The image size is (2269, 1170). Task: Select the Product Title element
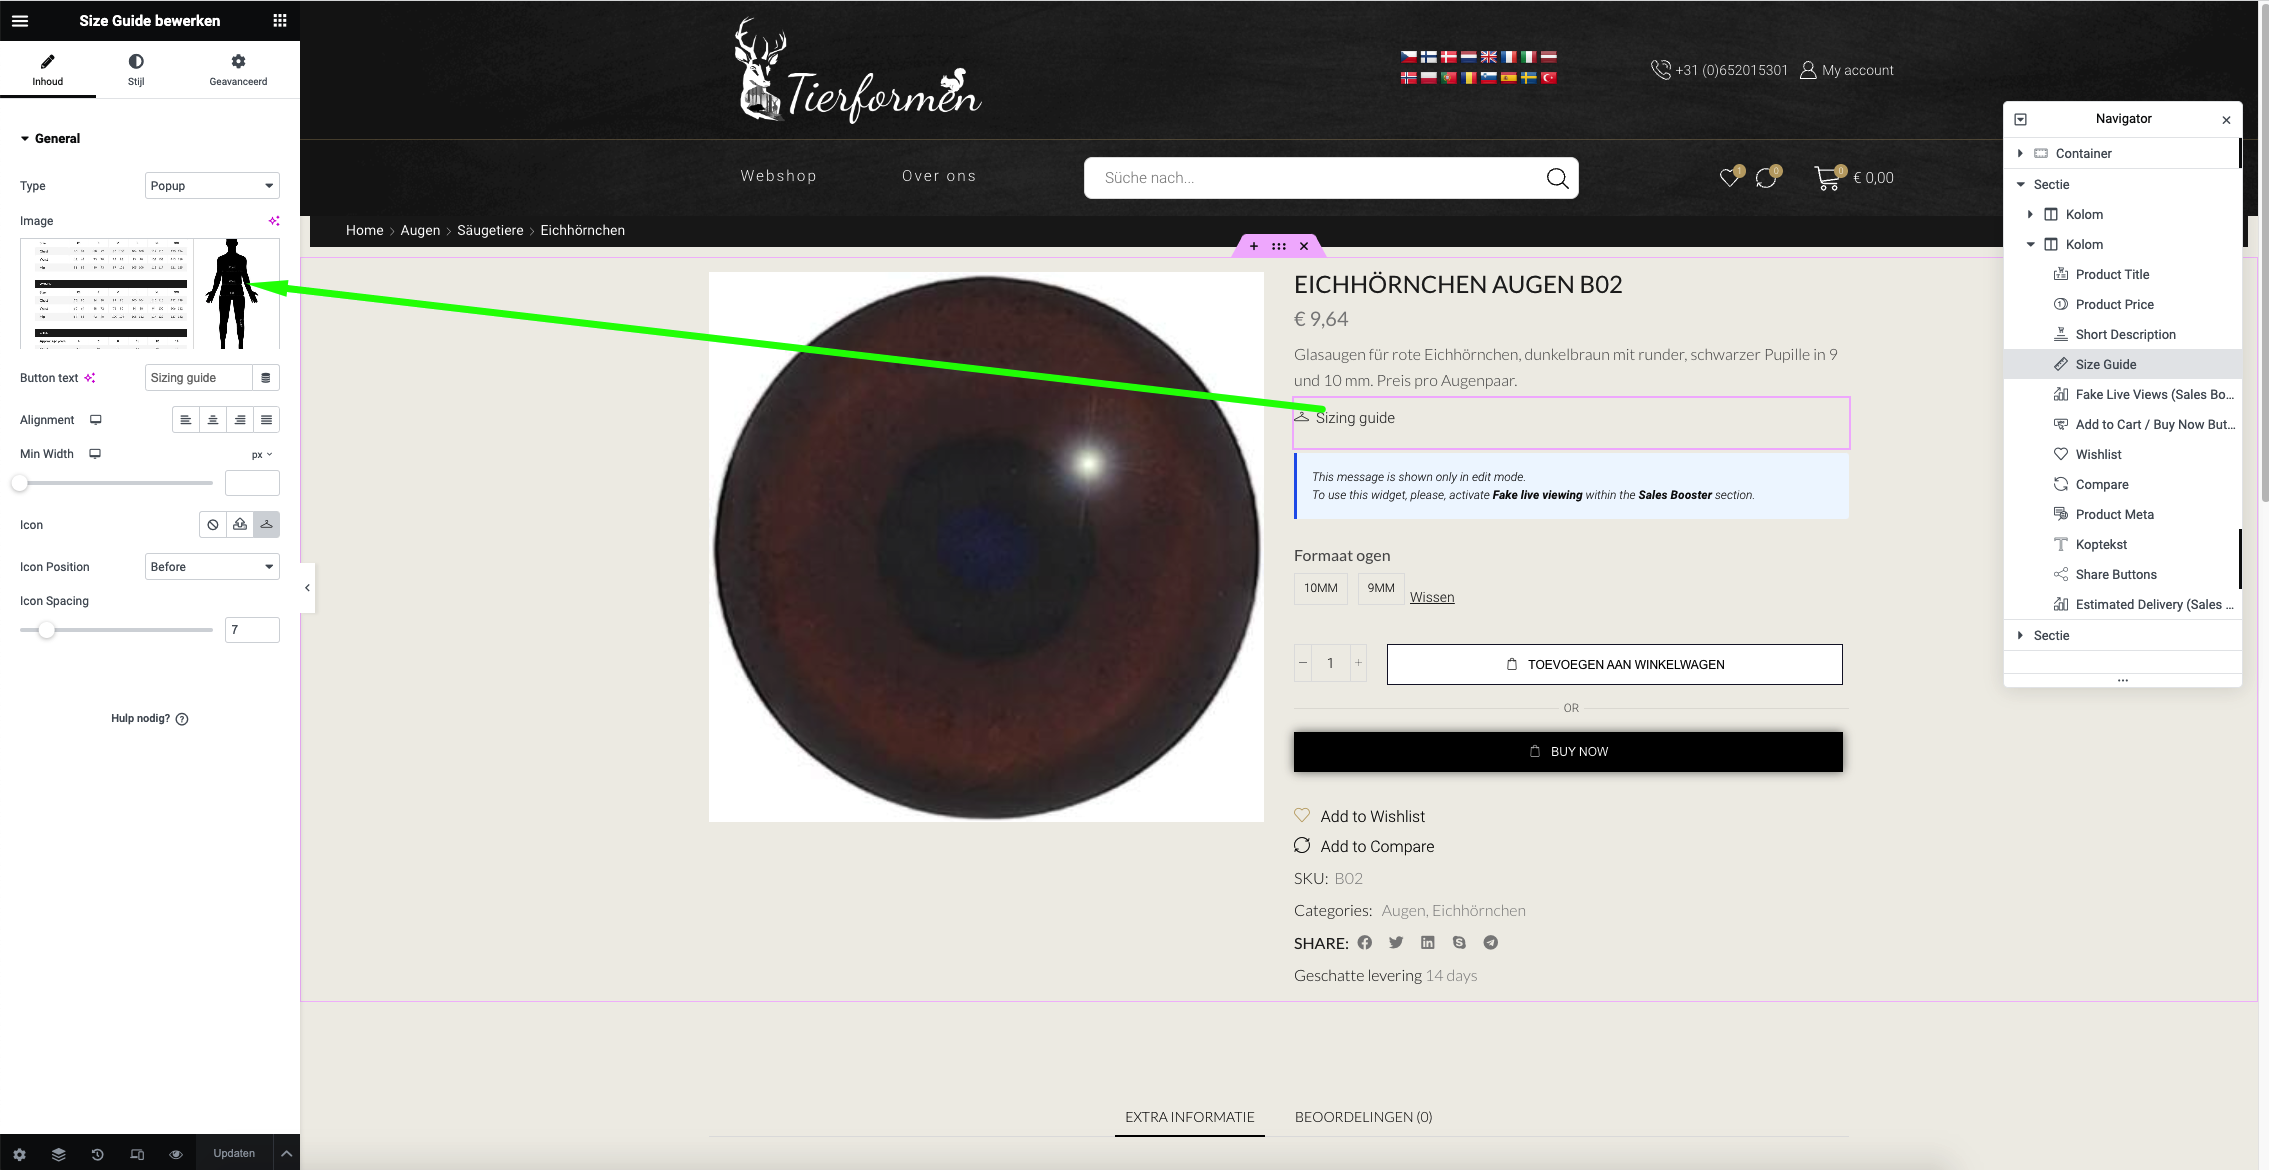click(2111, 275)
